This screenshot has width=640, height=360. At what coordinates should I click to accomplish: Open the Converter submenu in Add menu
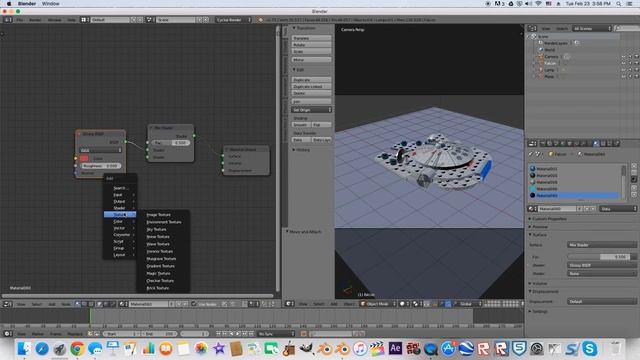[120, 235]
